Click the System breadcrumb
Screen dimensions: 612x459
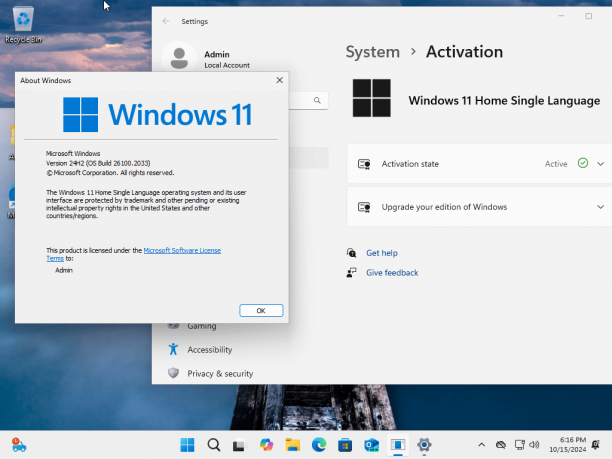(373, 52)
